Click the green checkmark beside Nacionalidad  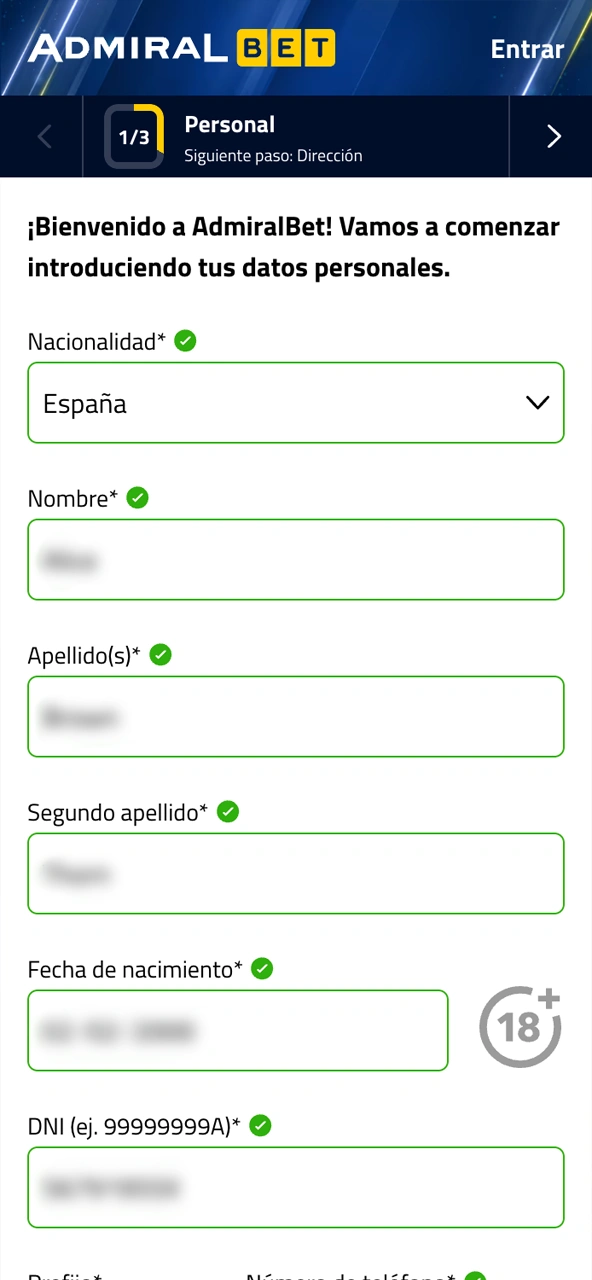point(185,341)
